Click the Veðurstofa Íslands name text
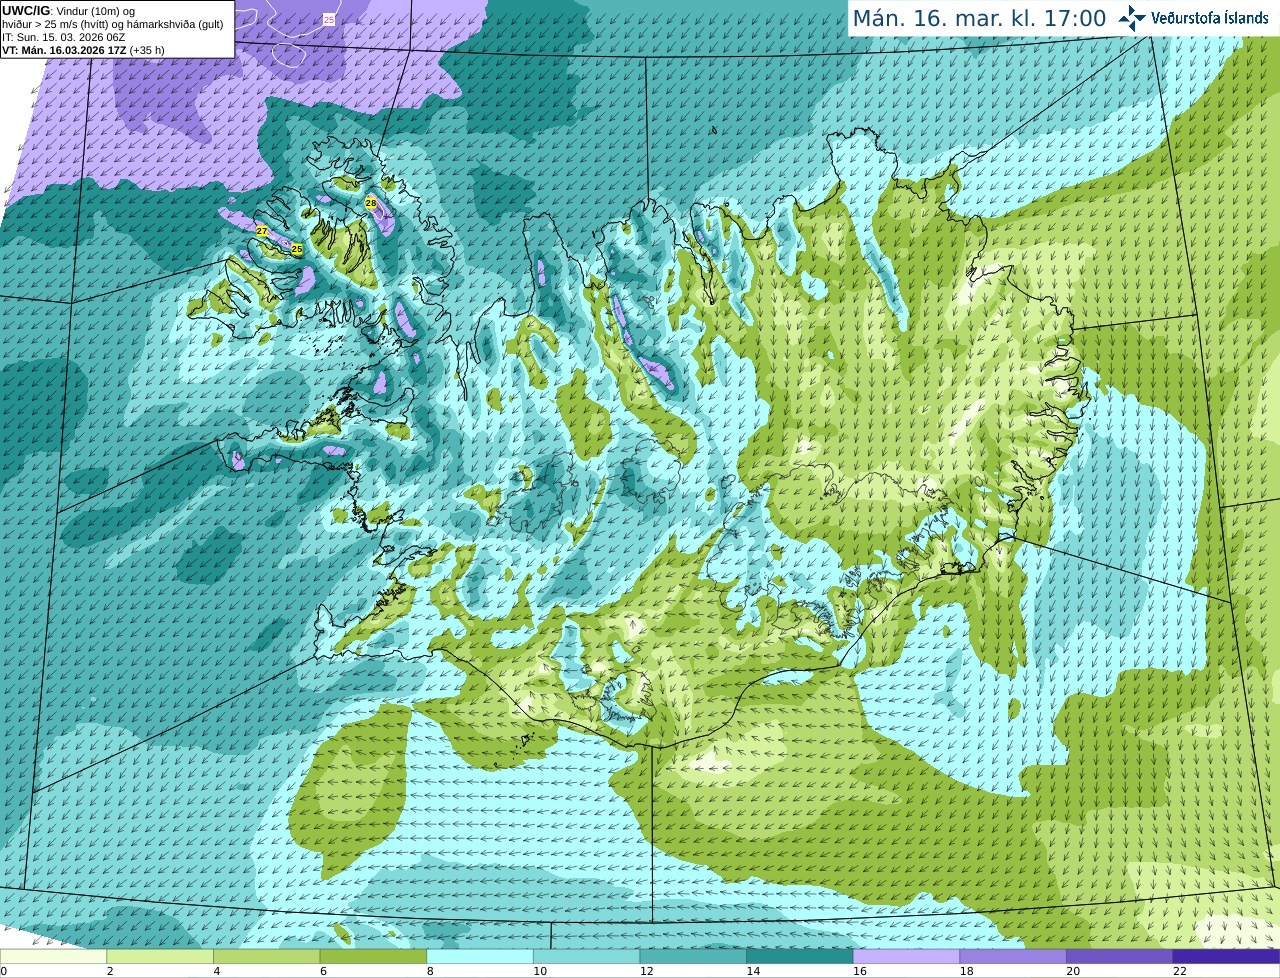 click(x=1210, y=18)
